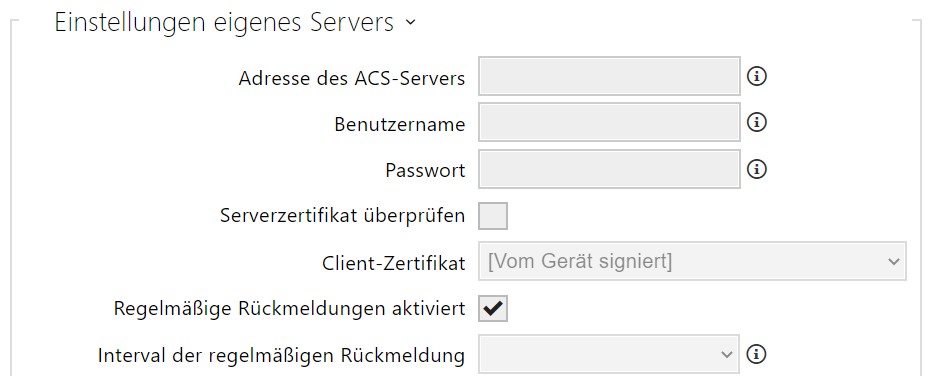Click the Interval der regelmäßigen Rückmeldung label
The height and width of the screenshot is (381, 932).
(x=281, y=355)
